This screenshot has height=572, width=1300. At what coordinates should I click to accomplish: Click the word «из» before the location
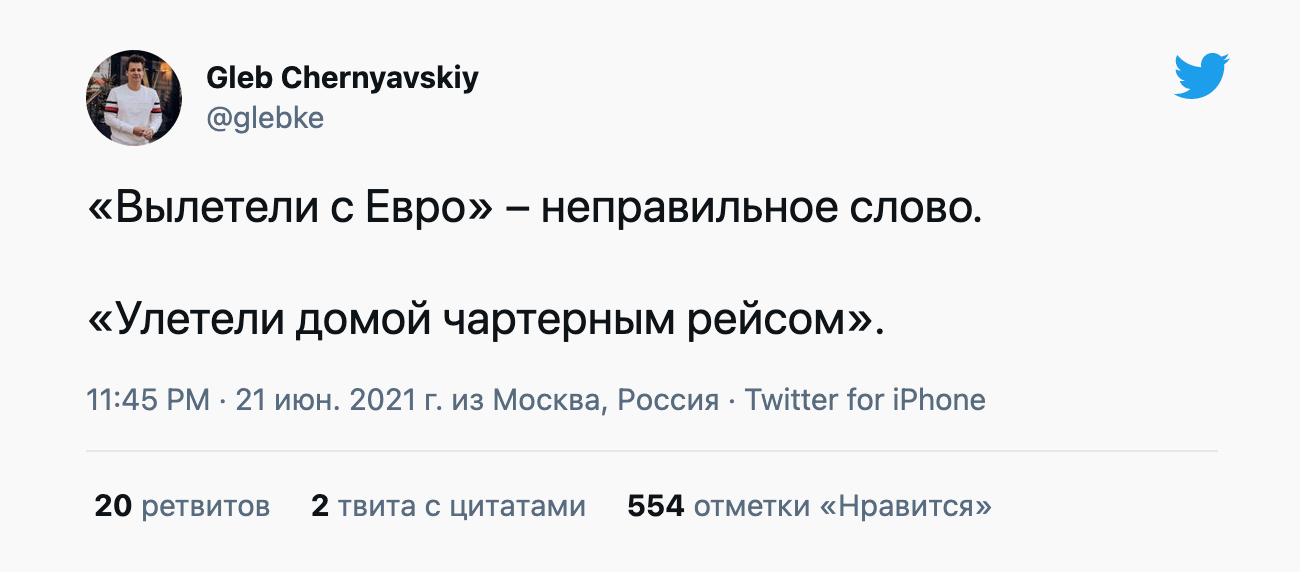(x=468, y=401)
